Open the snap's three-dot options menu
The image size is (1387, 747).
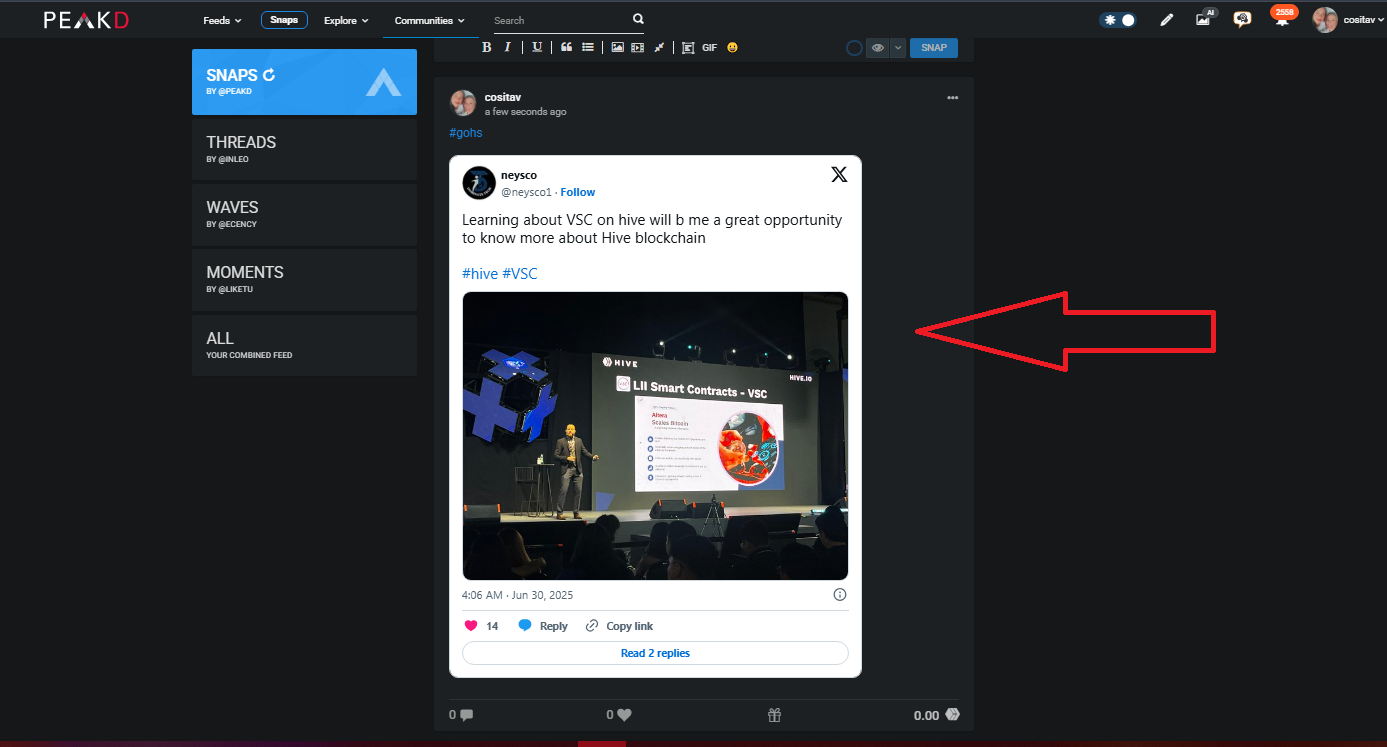click(953, 97)
